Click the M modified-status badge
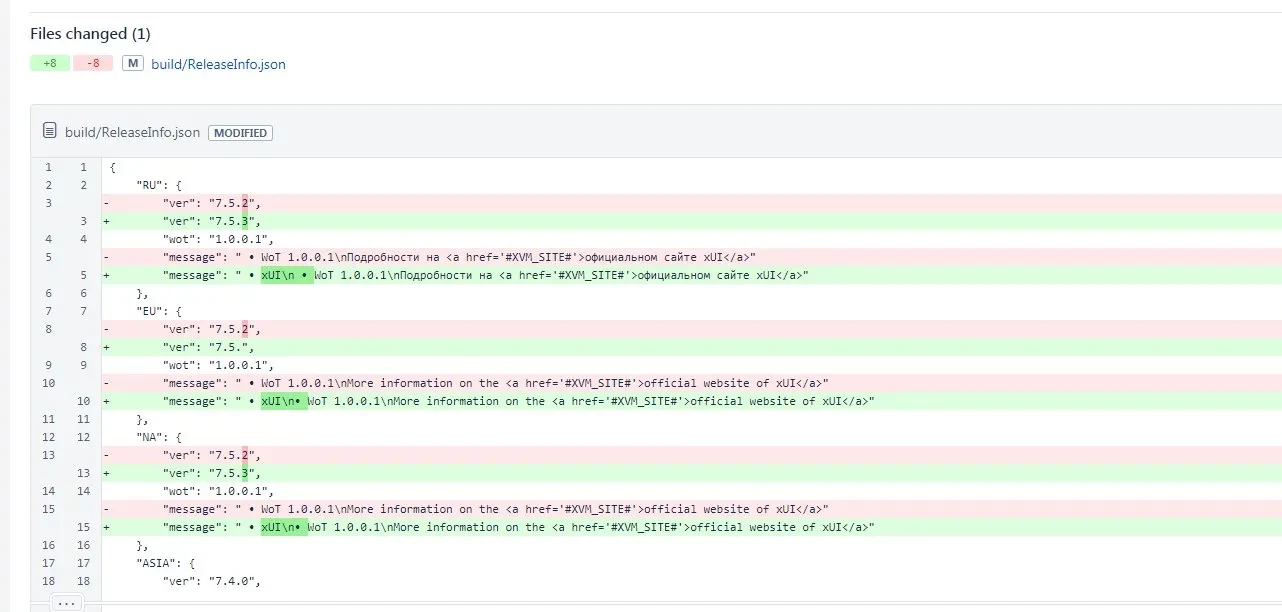The image size is (1282, 612). click(132, 64)
